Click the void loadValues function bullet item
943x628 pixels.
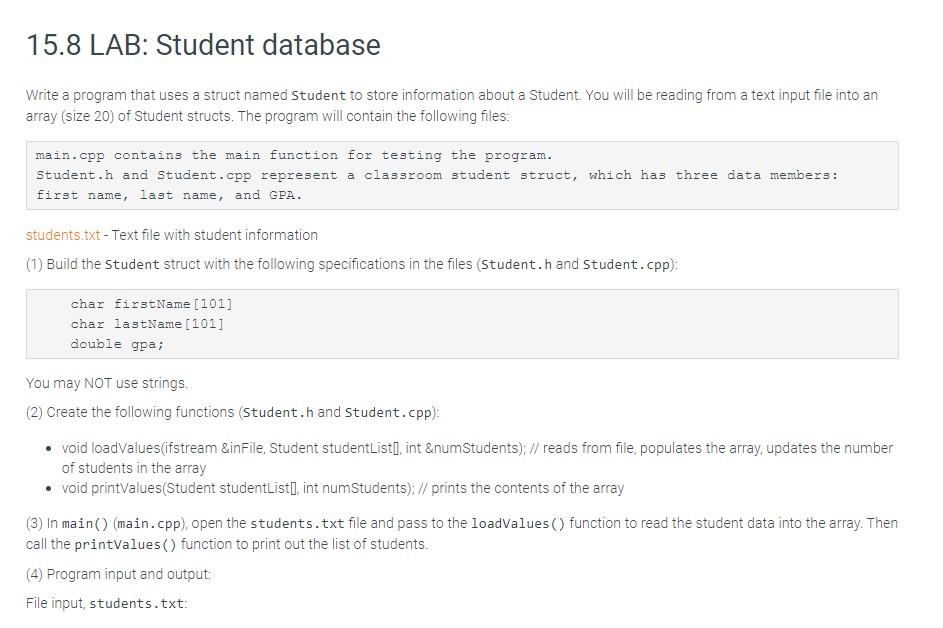click(x=477, y=458)
